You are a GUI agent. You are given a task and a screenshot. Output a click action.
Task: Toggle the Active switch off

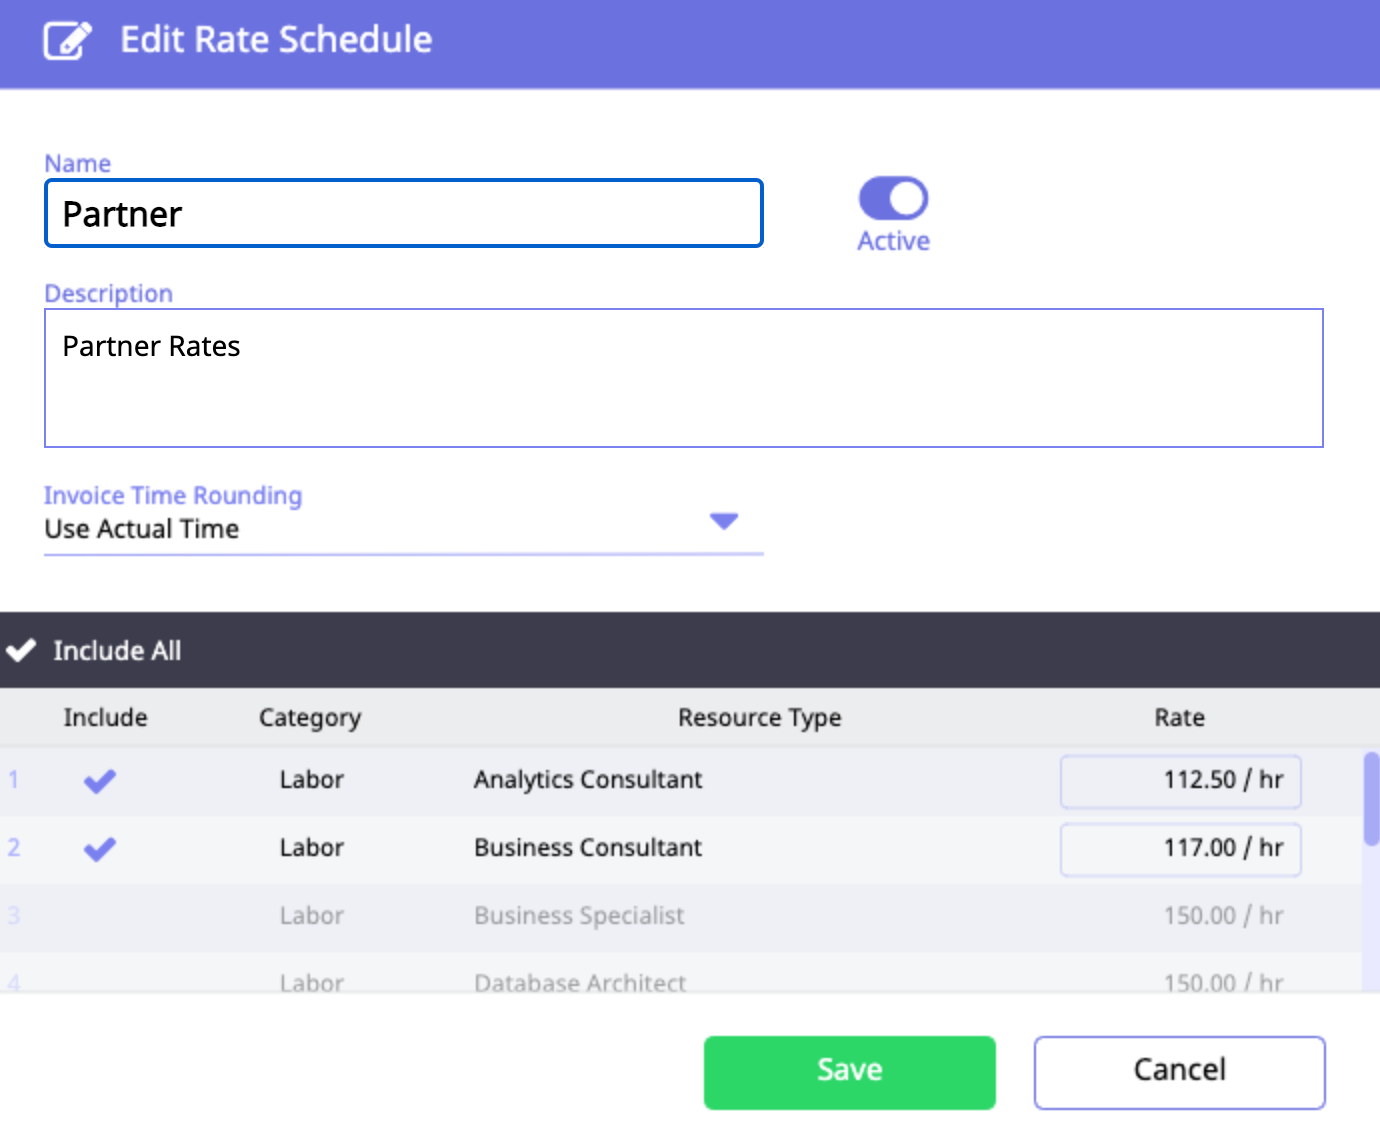[x=893, y=198]
